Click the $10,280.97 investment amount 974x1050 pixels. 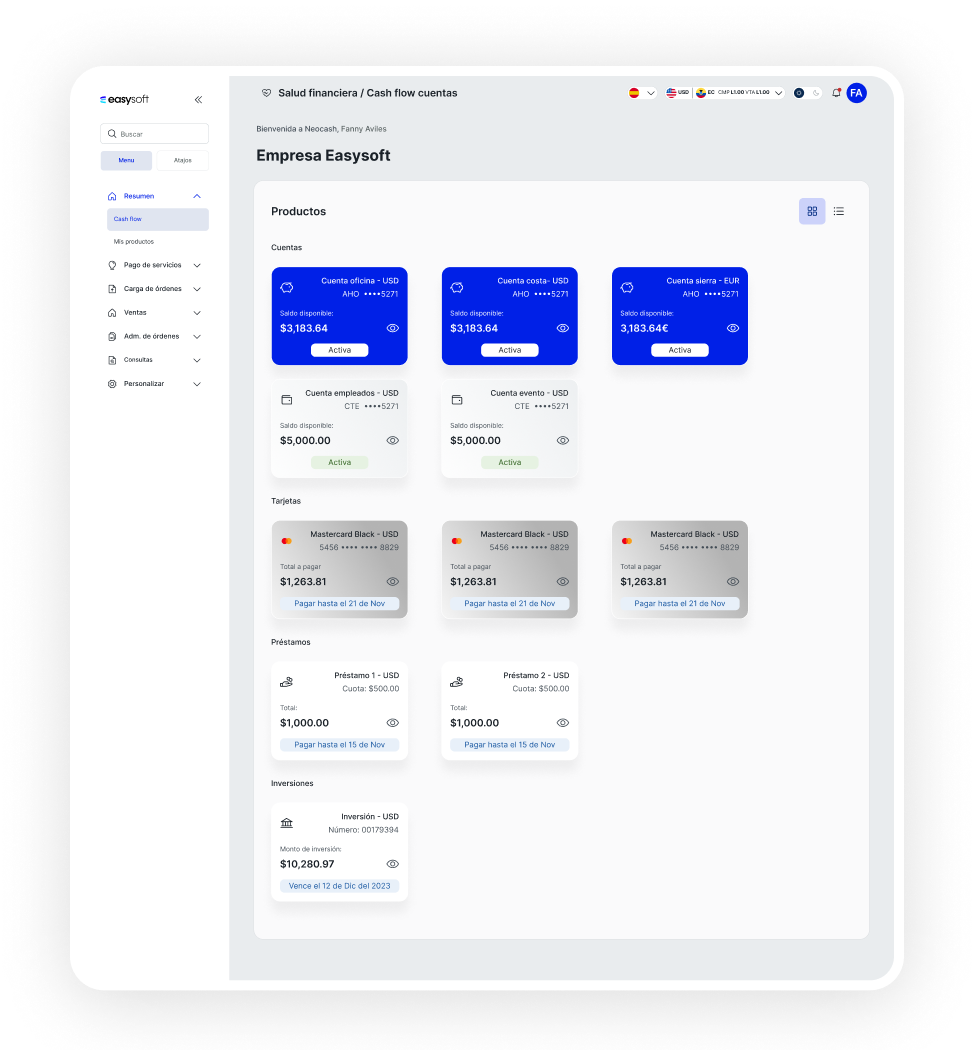click(x=307, y=865)
